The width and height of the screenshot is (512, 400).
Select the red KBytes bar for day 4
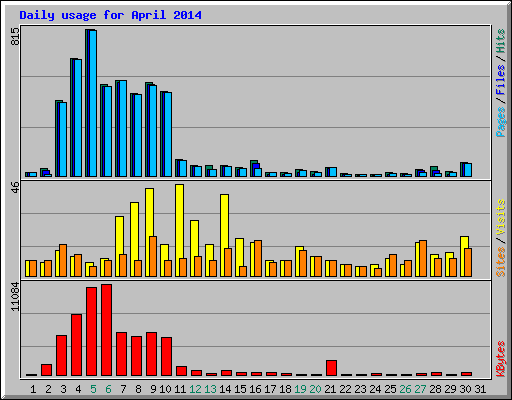77,345
